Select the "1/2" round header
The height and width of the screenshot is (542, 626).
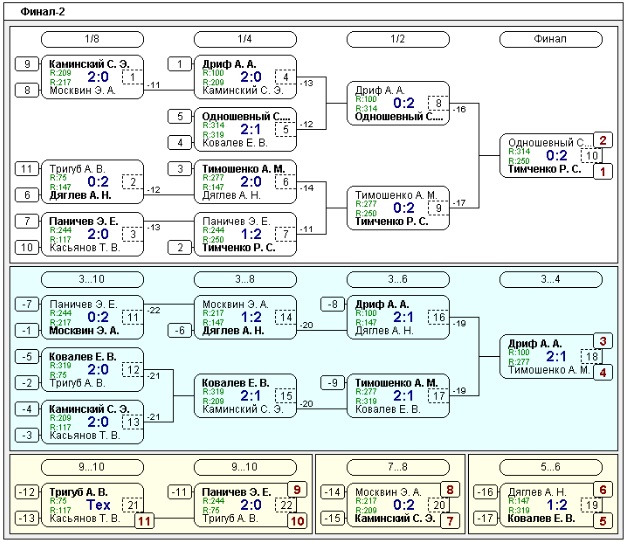pyautogui.click(x=398, y=39)
